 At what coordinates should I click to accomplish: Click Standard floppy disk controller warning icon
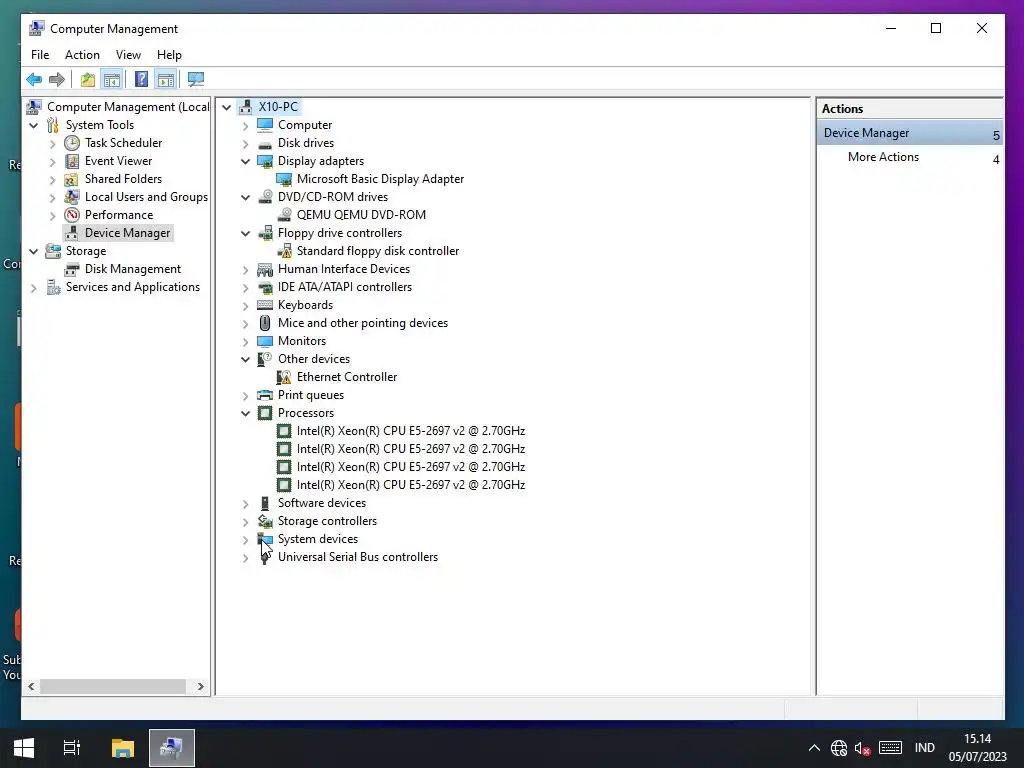pos(284,251)
